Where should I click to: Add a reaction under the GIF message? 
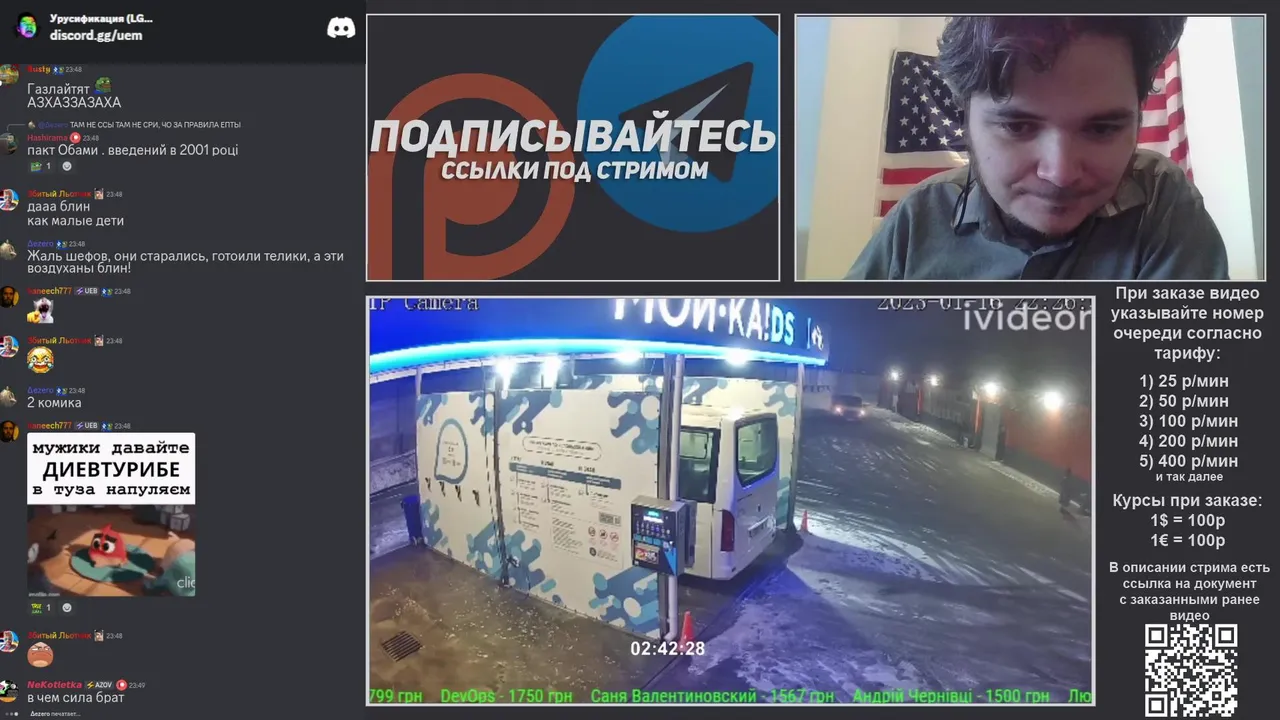pos(67,607)
